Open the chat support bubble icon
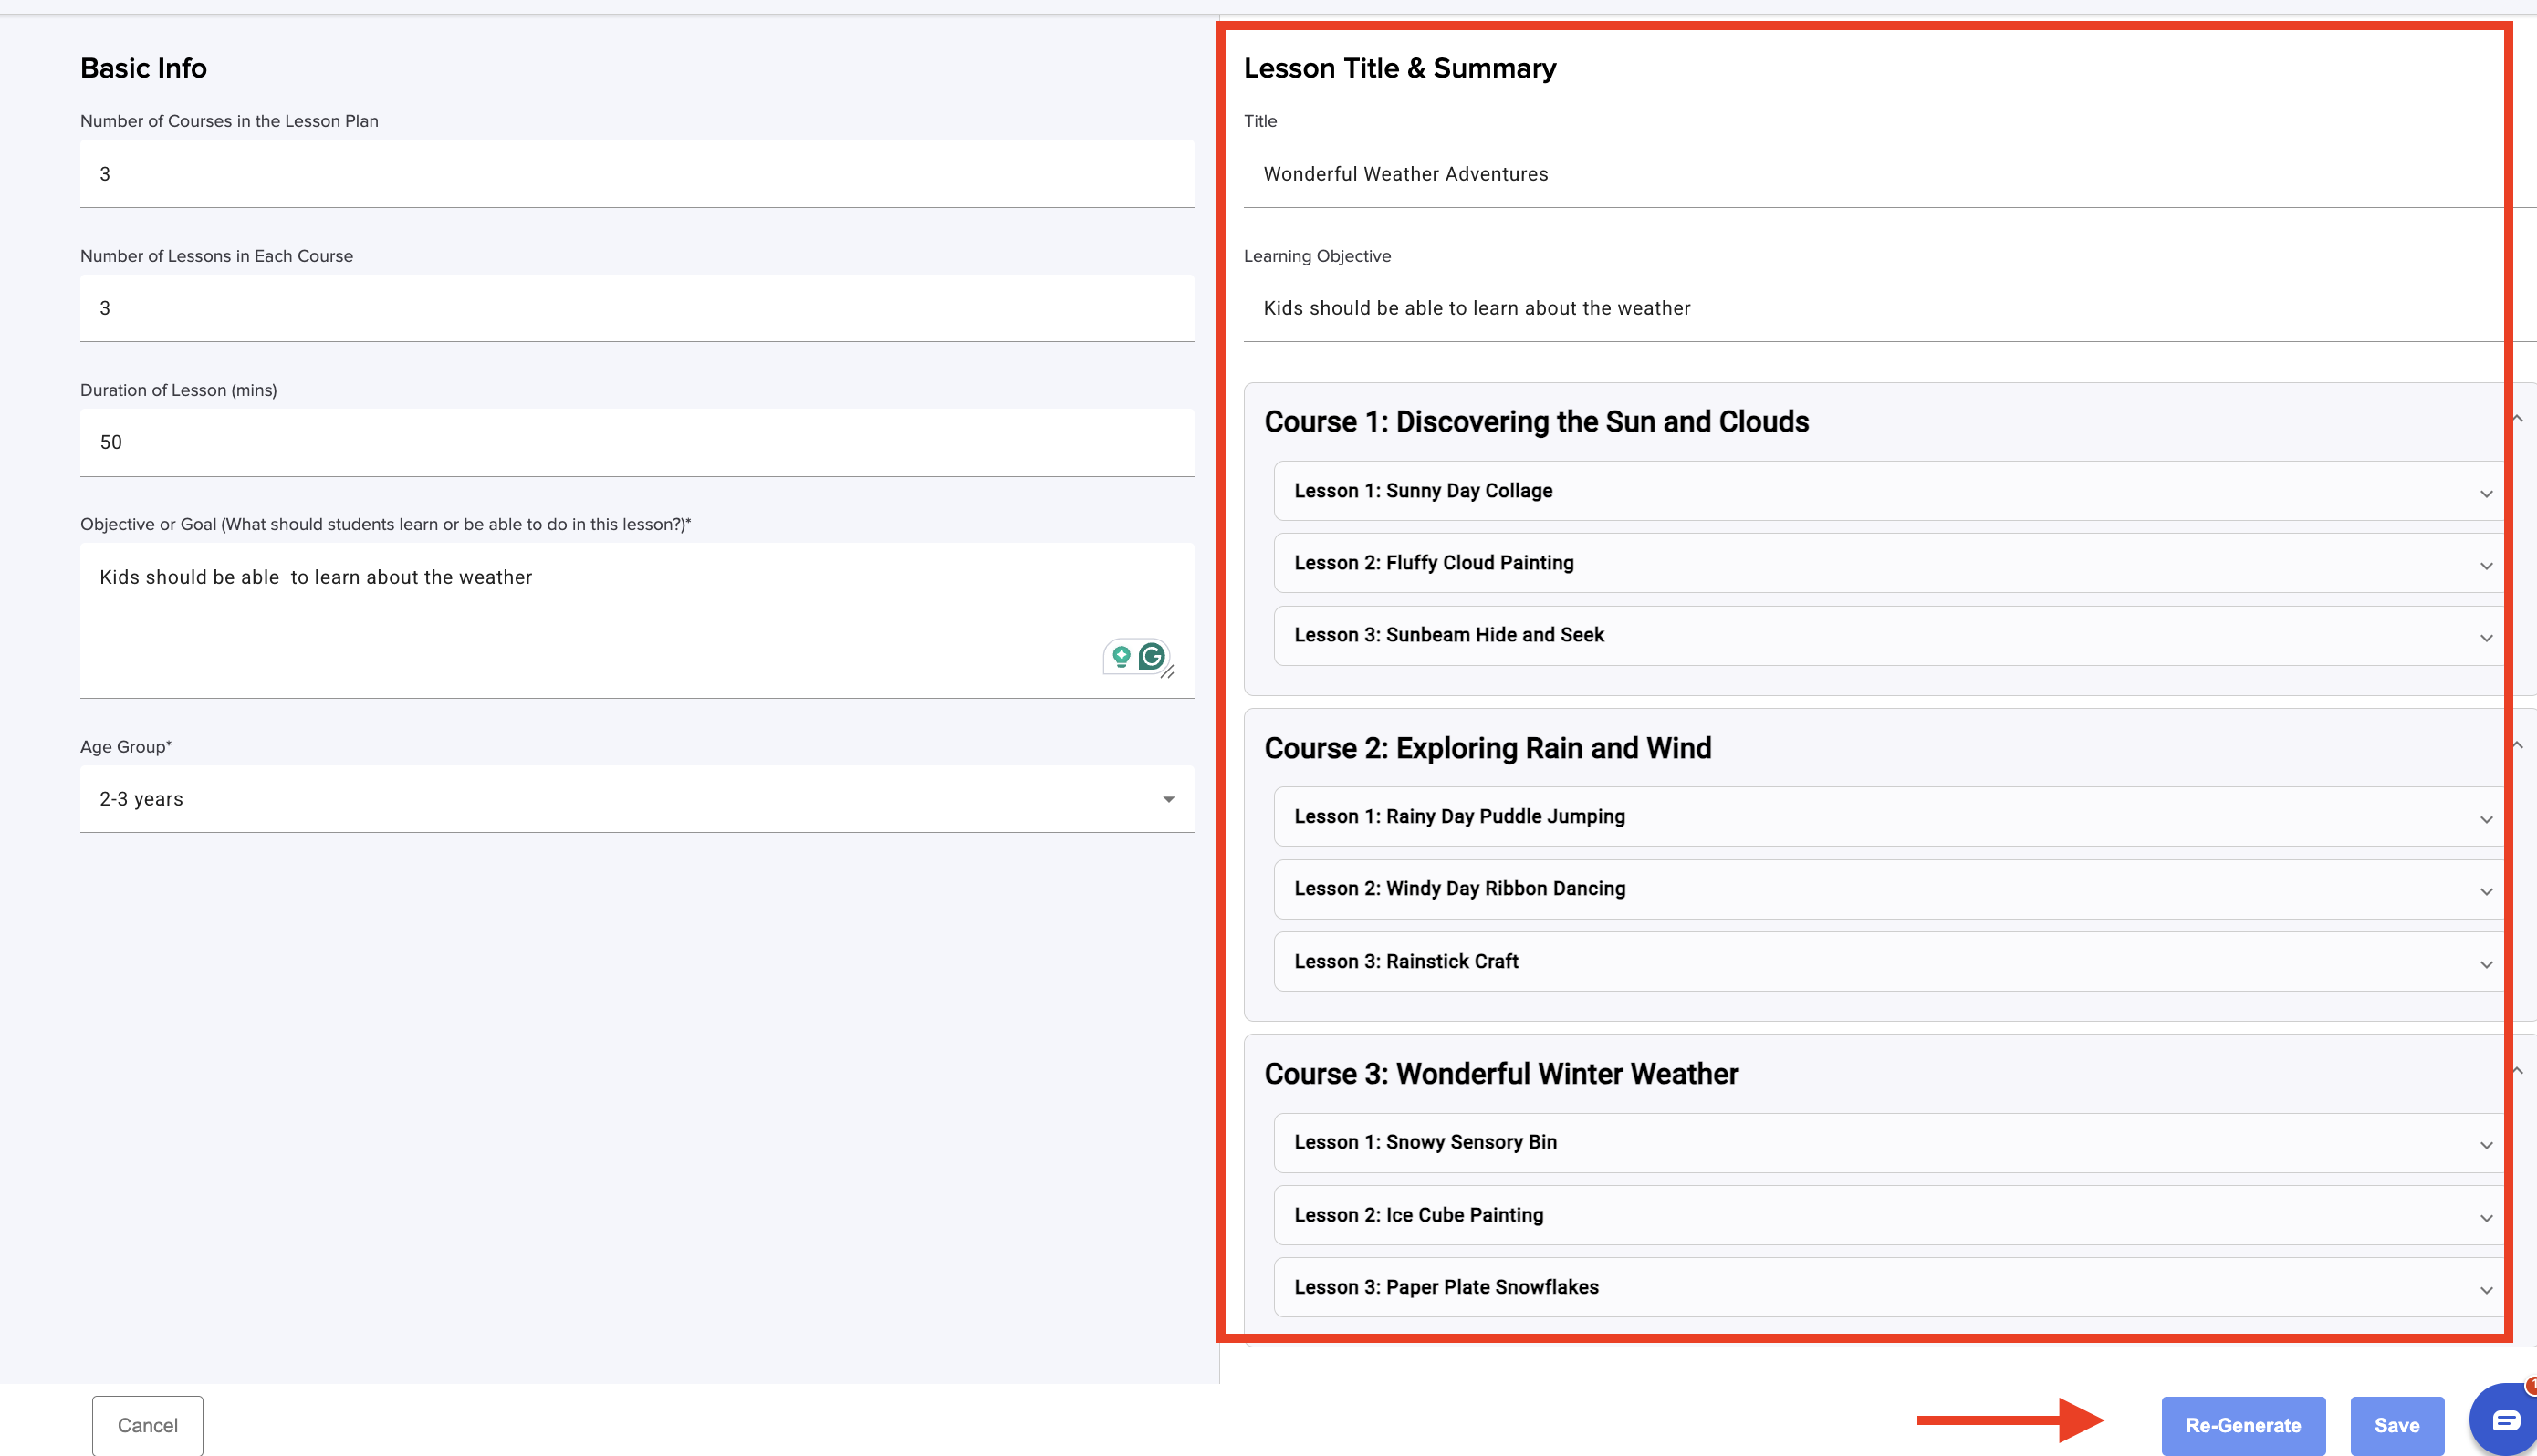Screen dimensions: 2537x1456 click(x=2504, y=1420)
